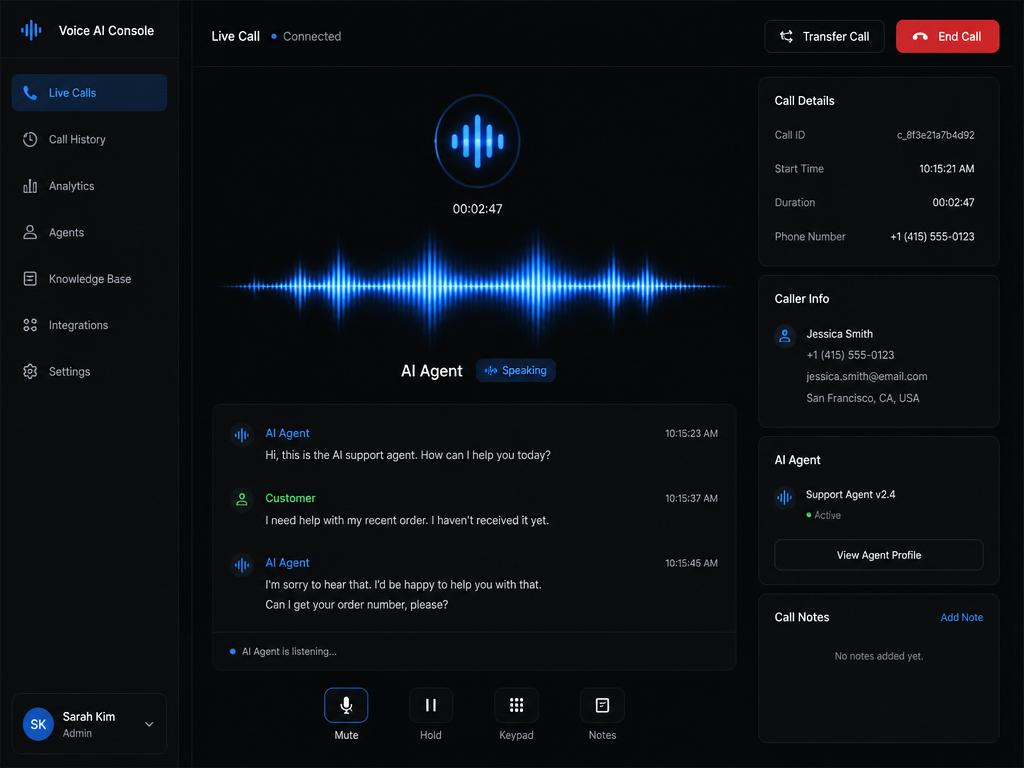This screenshot has width=1024, height=768.
Task: Click the Live Calls phone icon
Action: (x=30, y=93)
